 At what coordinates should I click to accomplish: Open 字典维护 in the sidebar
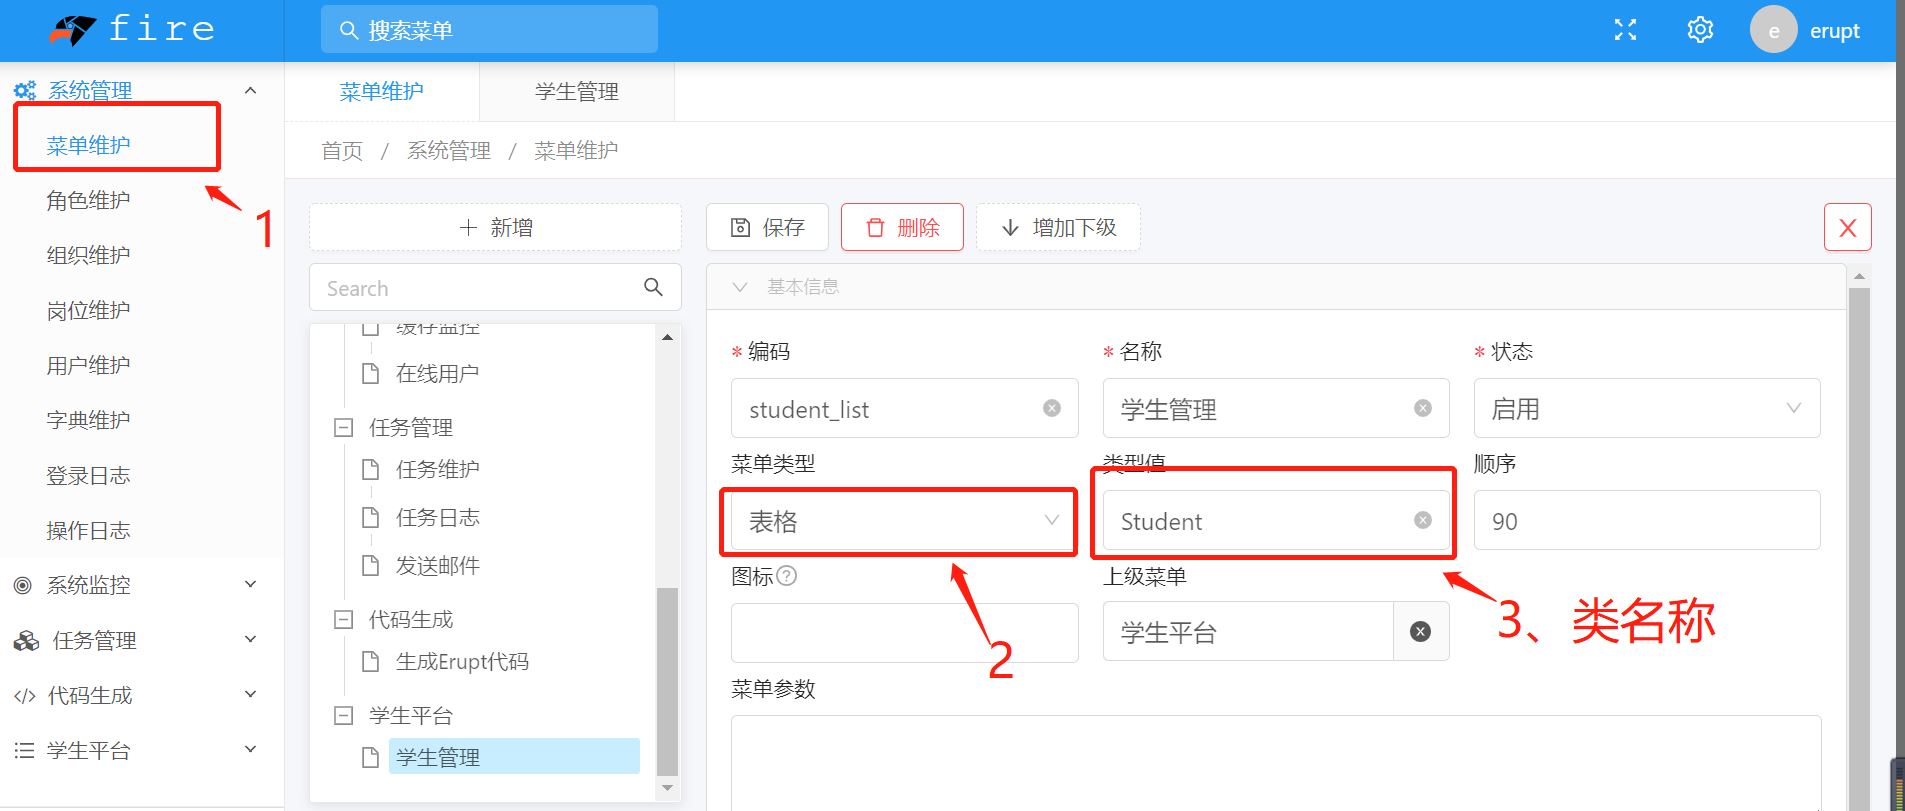pos(88,420)
